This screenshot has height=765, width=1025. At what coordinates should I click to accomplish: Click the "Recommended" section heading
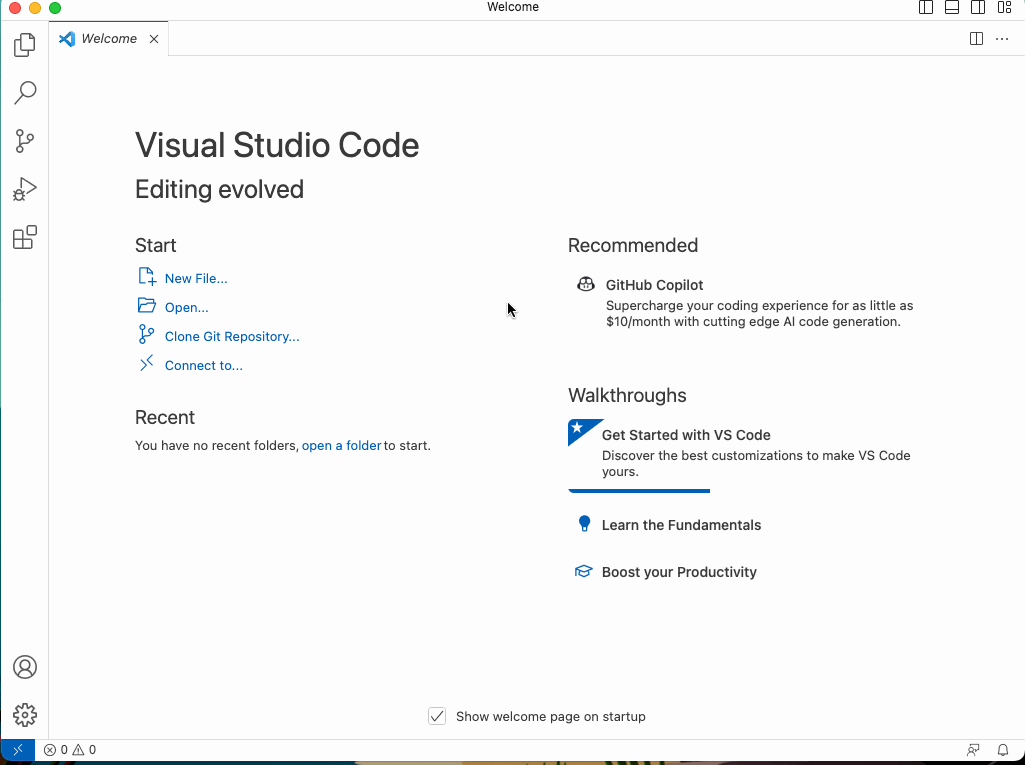pyautogui.click(x=633, y=245)
